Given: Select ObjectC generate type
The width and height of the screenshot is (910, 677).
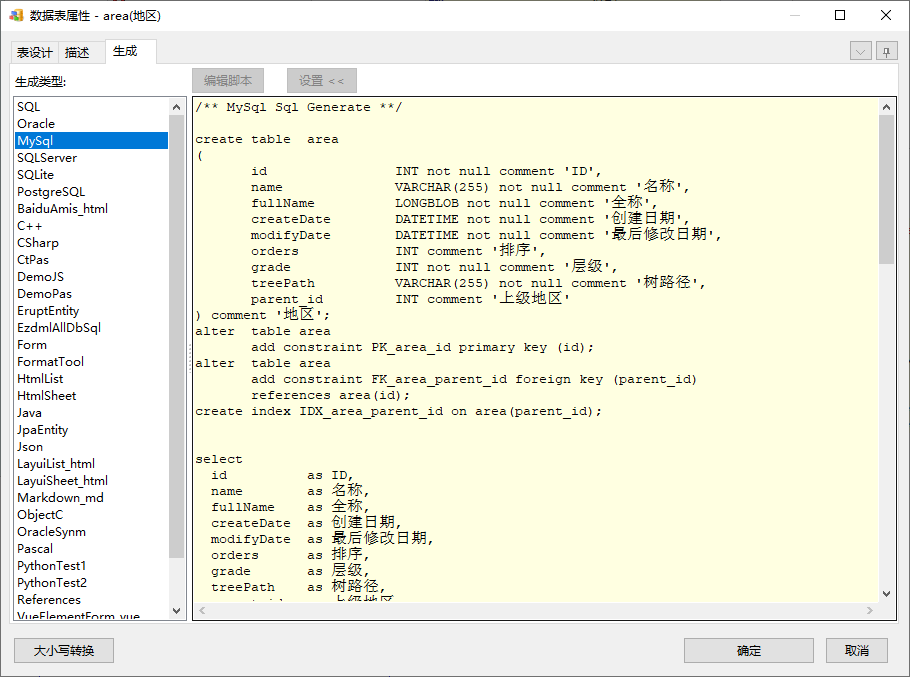Looking at the screenshot, I should pos(91,515).
